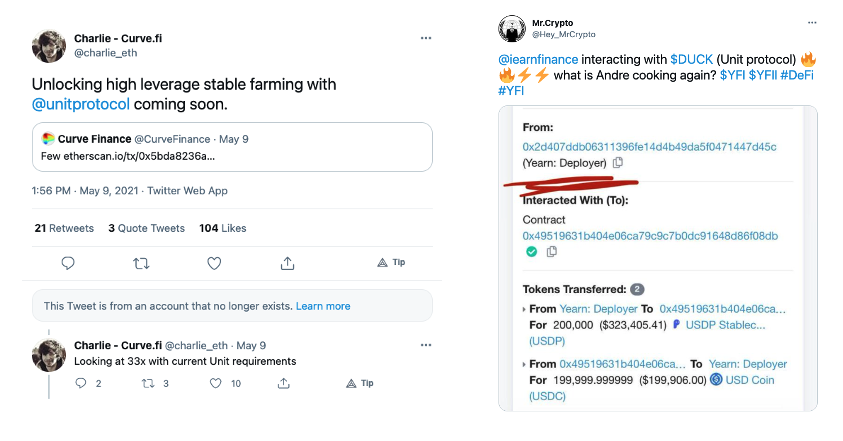The width and height of the screenshot is (843, 441).
Task: Open the 0x2d407ddb From address link
Action: click(649, 147)
